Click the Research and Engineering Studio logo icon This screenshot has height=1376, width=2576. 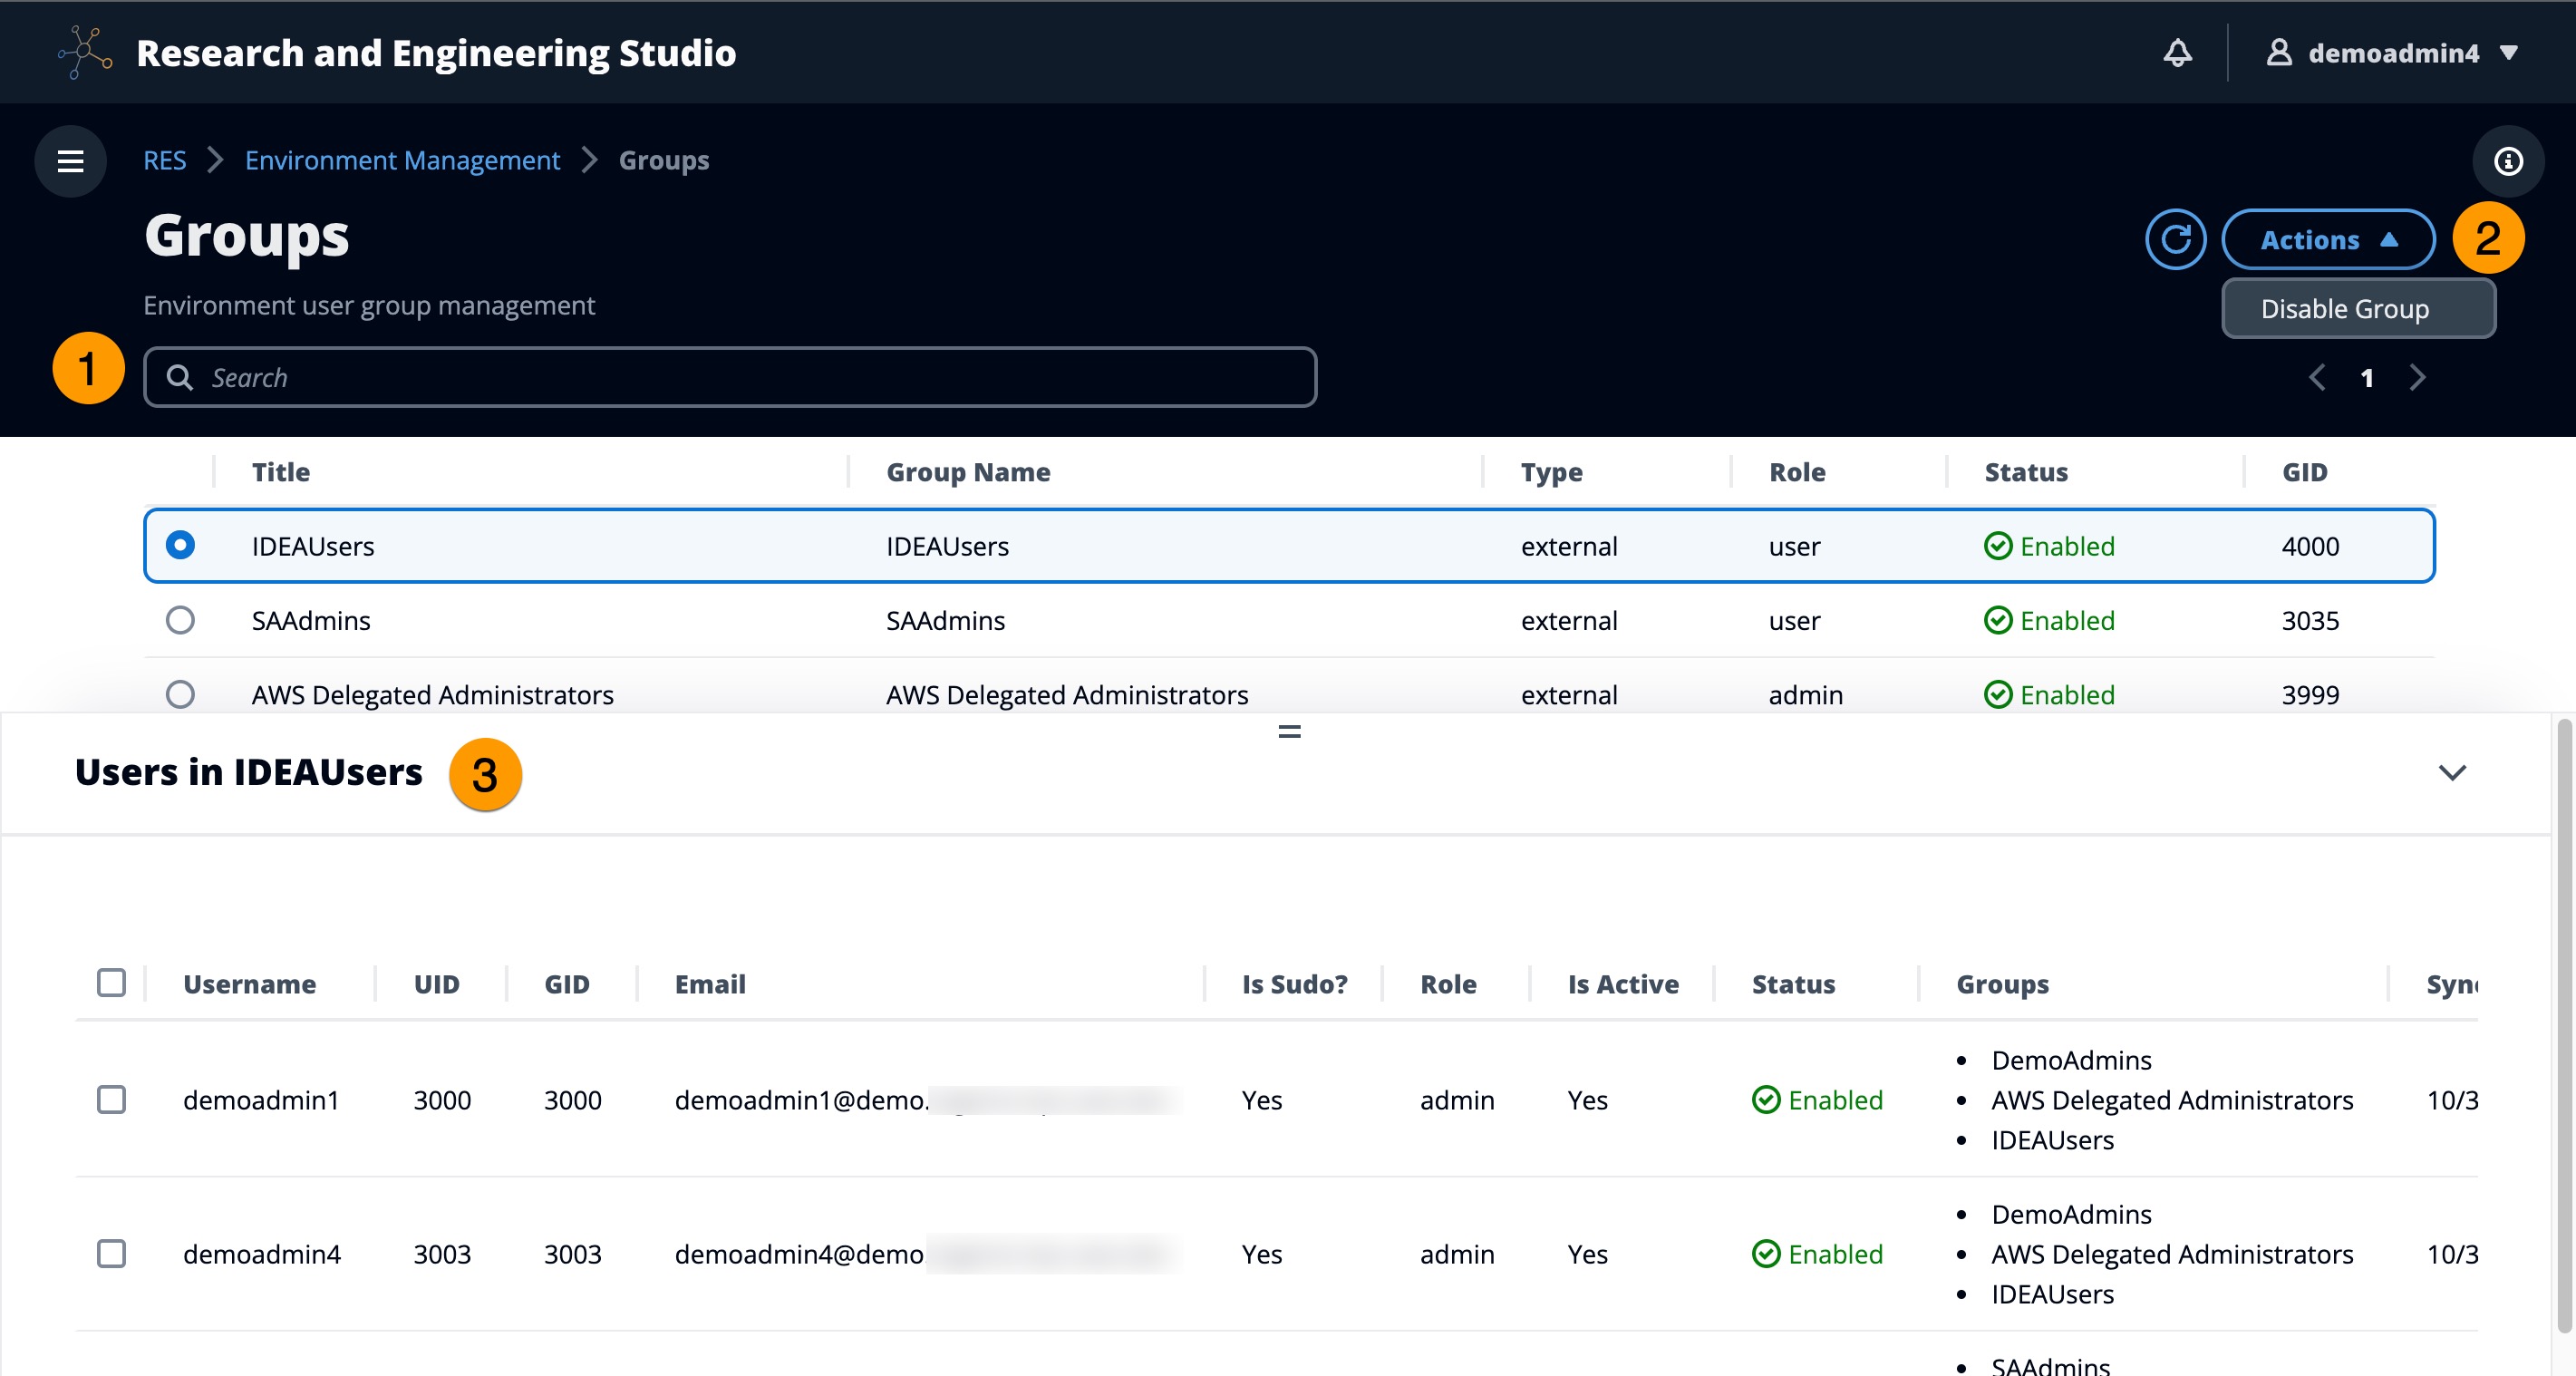(85, 52)
